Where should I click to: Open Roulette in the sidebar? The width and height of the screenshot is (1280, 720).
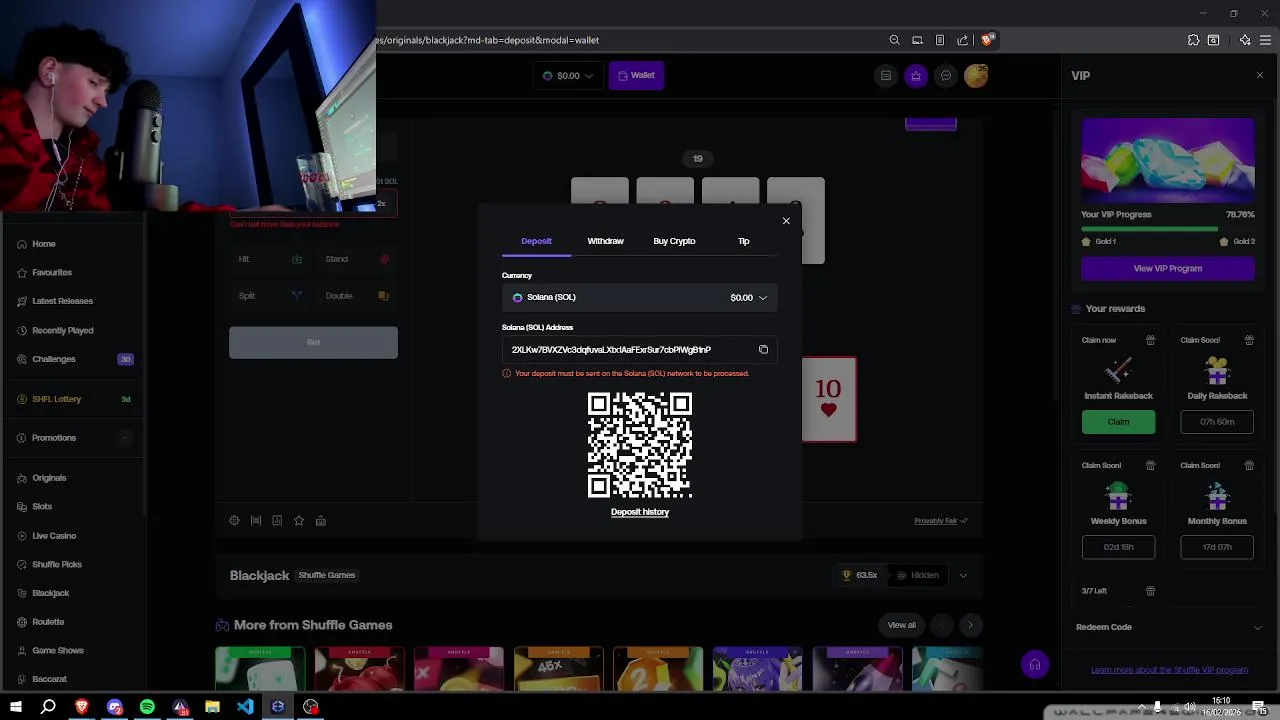coord(48,622)
